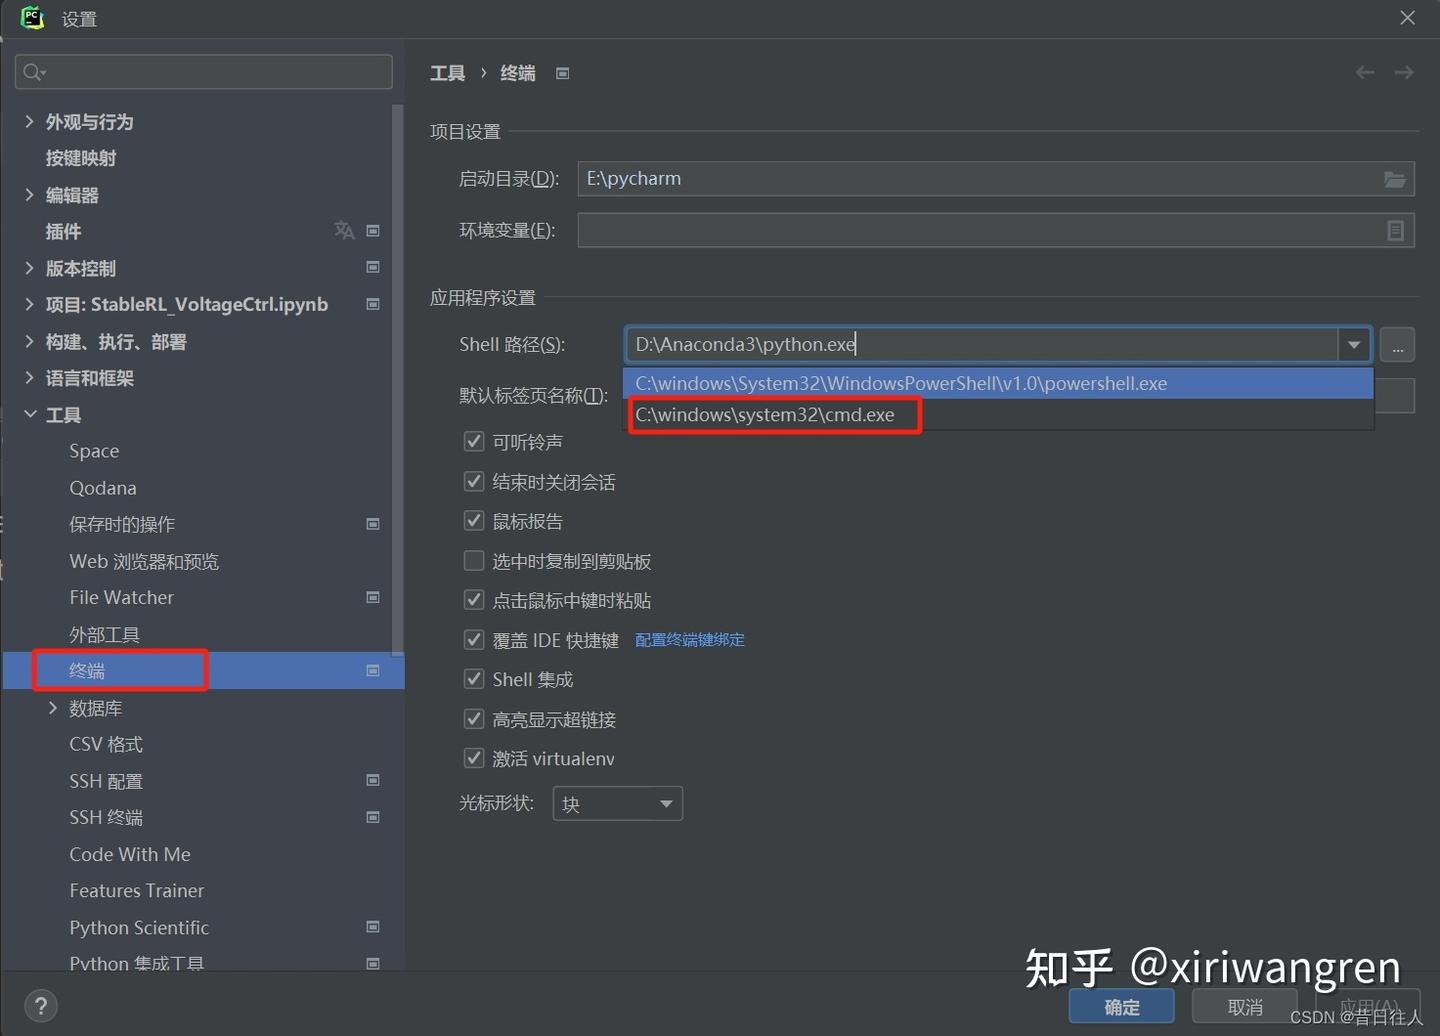This screenshot has height=1036, width=1440.
Task: Select 终端 in the settings sidebar
Action: pos(87,670)
